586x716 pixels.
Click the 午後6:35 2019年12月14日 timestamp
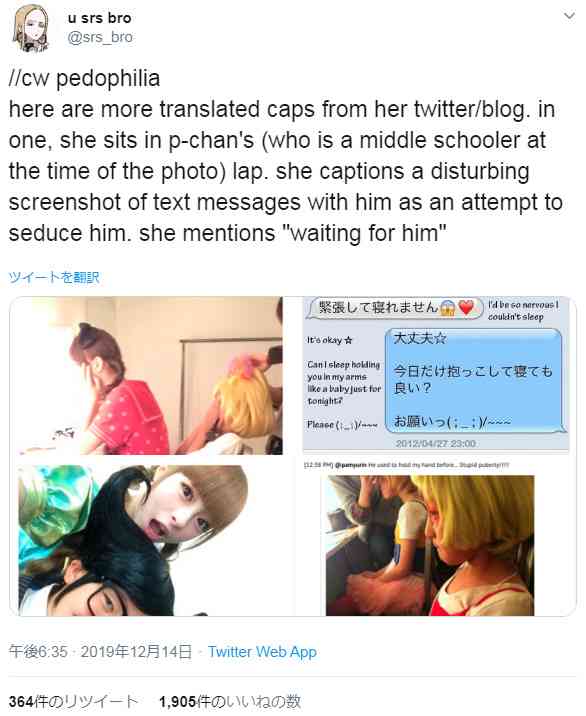point(100,652)
